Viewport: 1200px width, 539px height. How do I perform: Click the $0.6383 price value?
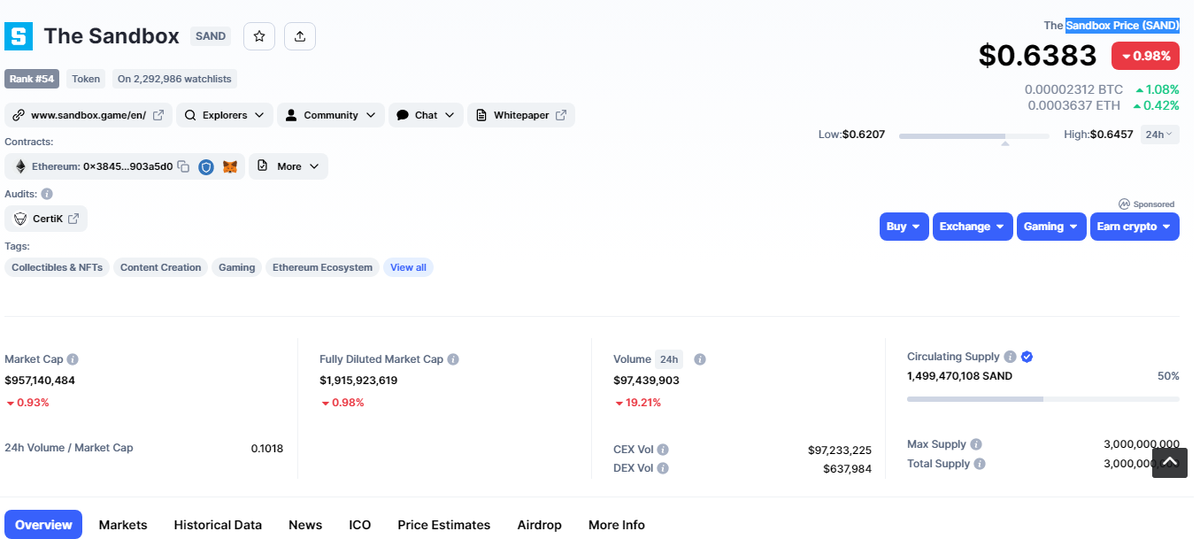pos(1037,56)
